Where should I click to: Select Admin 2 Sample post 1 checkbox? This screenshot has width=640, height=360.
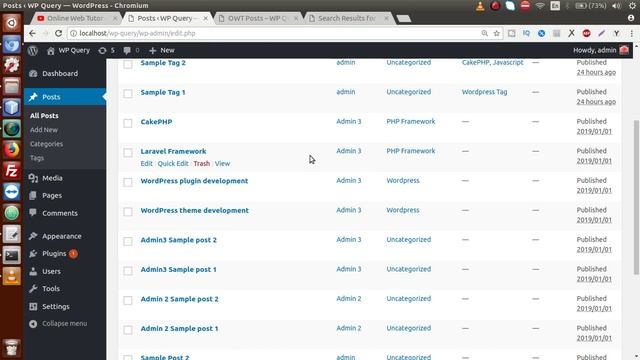pos(128,329)
